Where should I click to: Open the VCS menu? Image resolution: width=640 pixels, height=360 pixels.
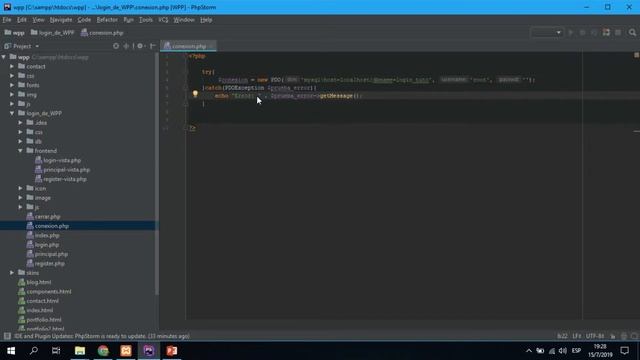[x=163, y=20]
